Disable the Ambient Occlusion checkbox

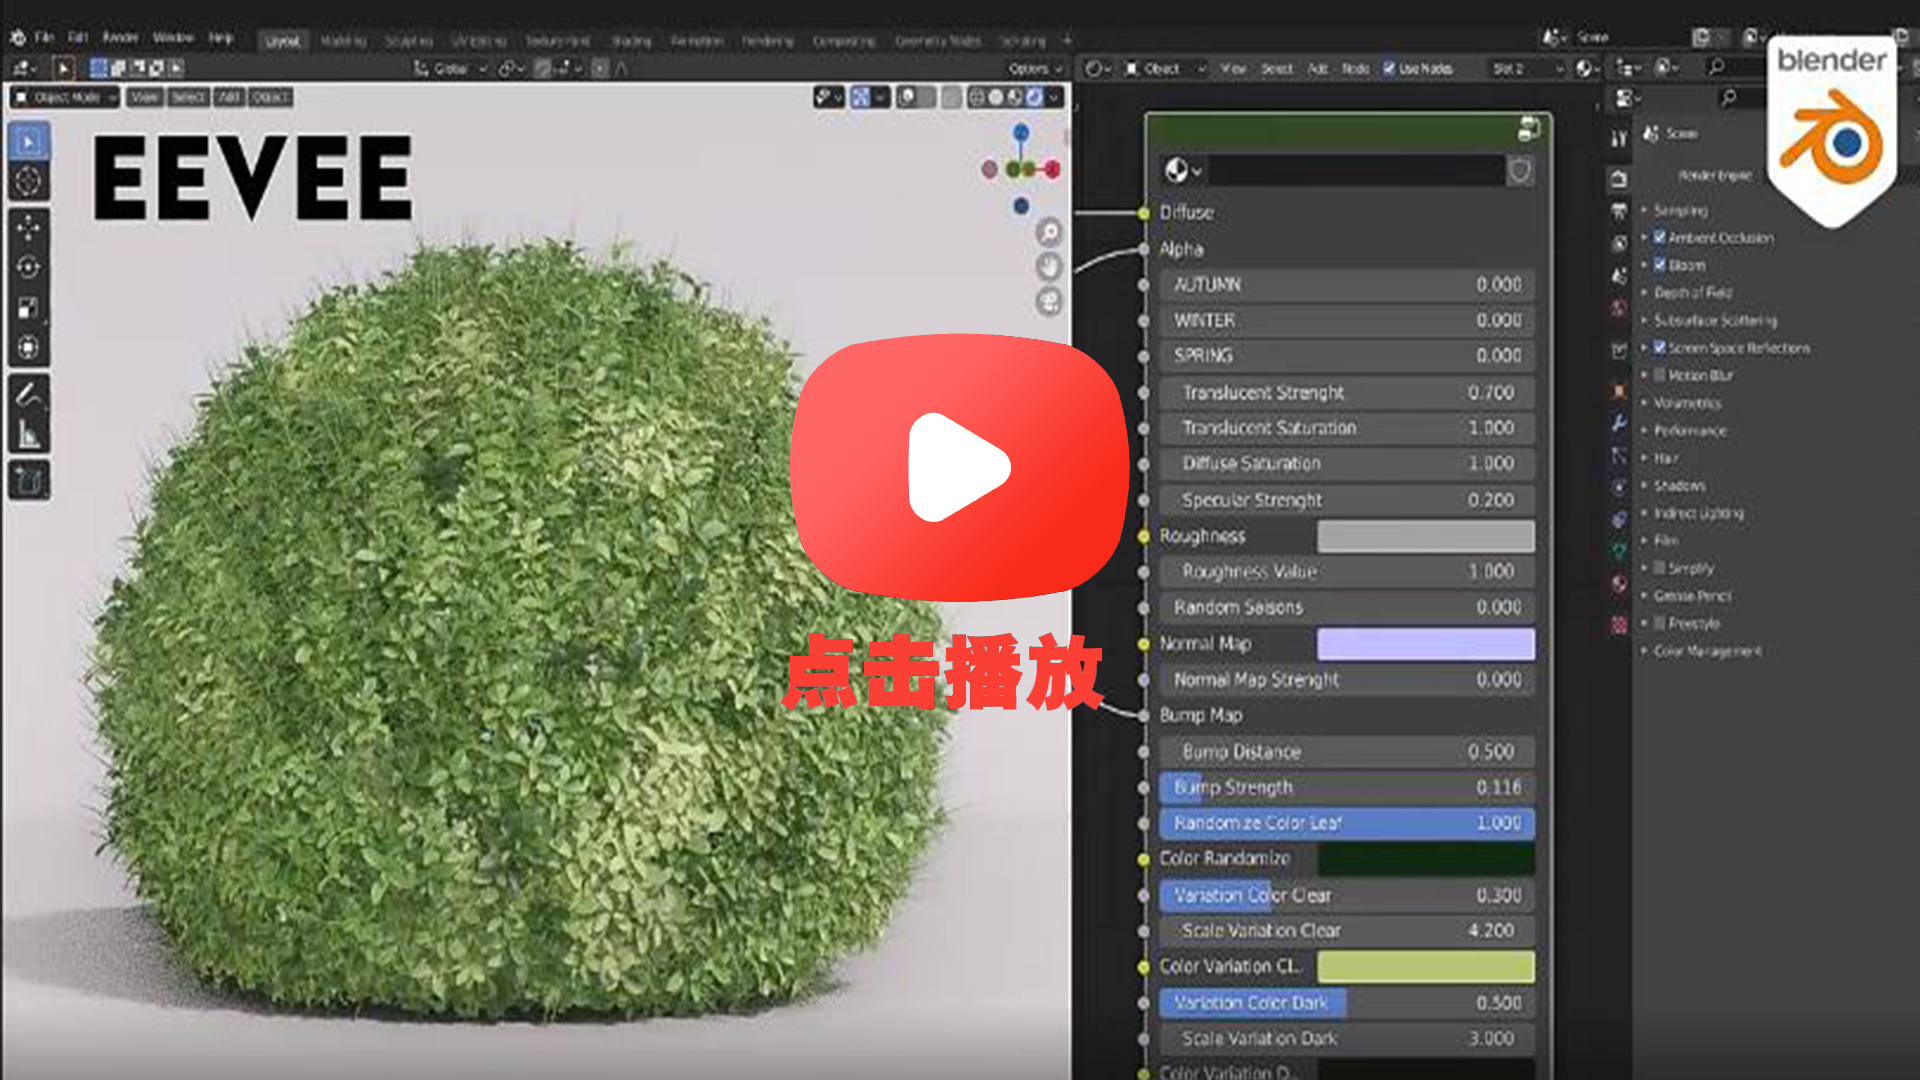tap(1659, 237)
